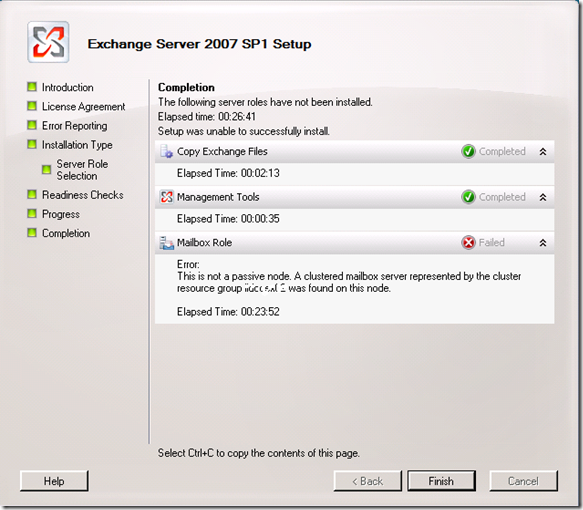Image resolution: width=583 pixels, height=510 pixels.
Task: Select the License Agreement step
Action: [83, 107]
